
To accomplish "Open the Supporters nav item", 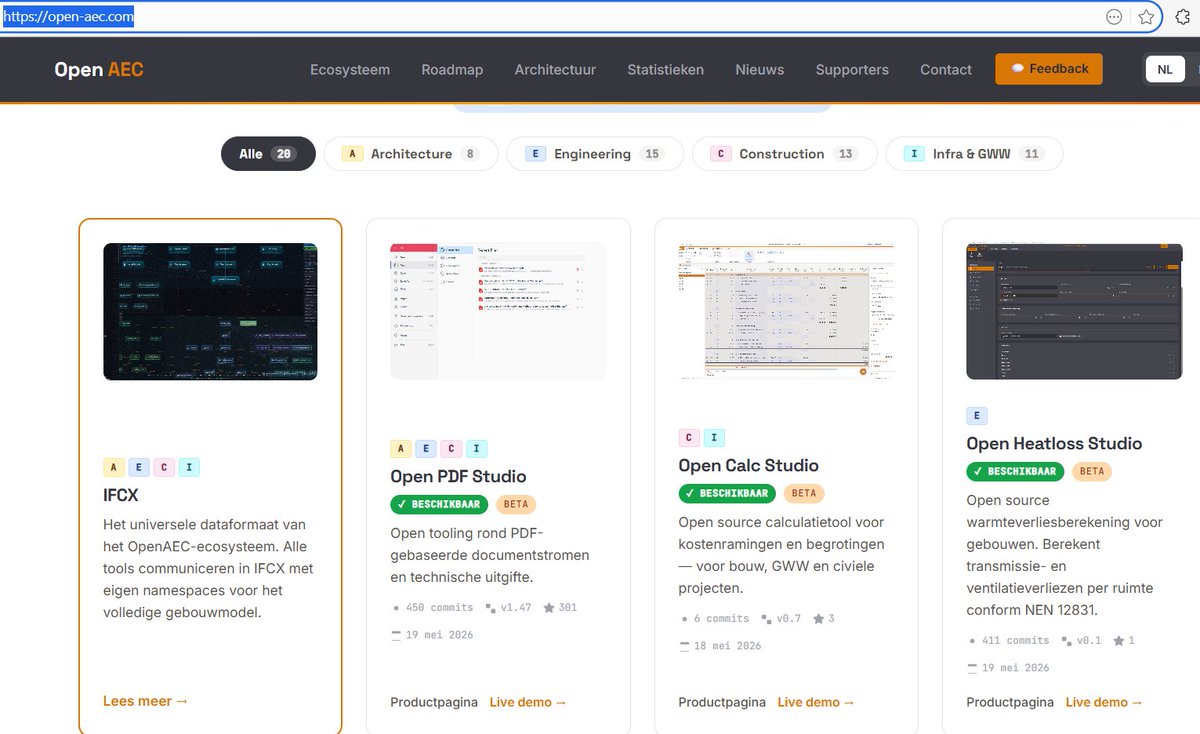I will coord(852,70).
